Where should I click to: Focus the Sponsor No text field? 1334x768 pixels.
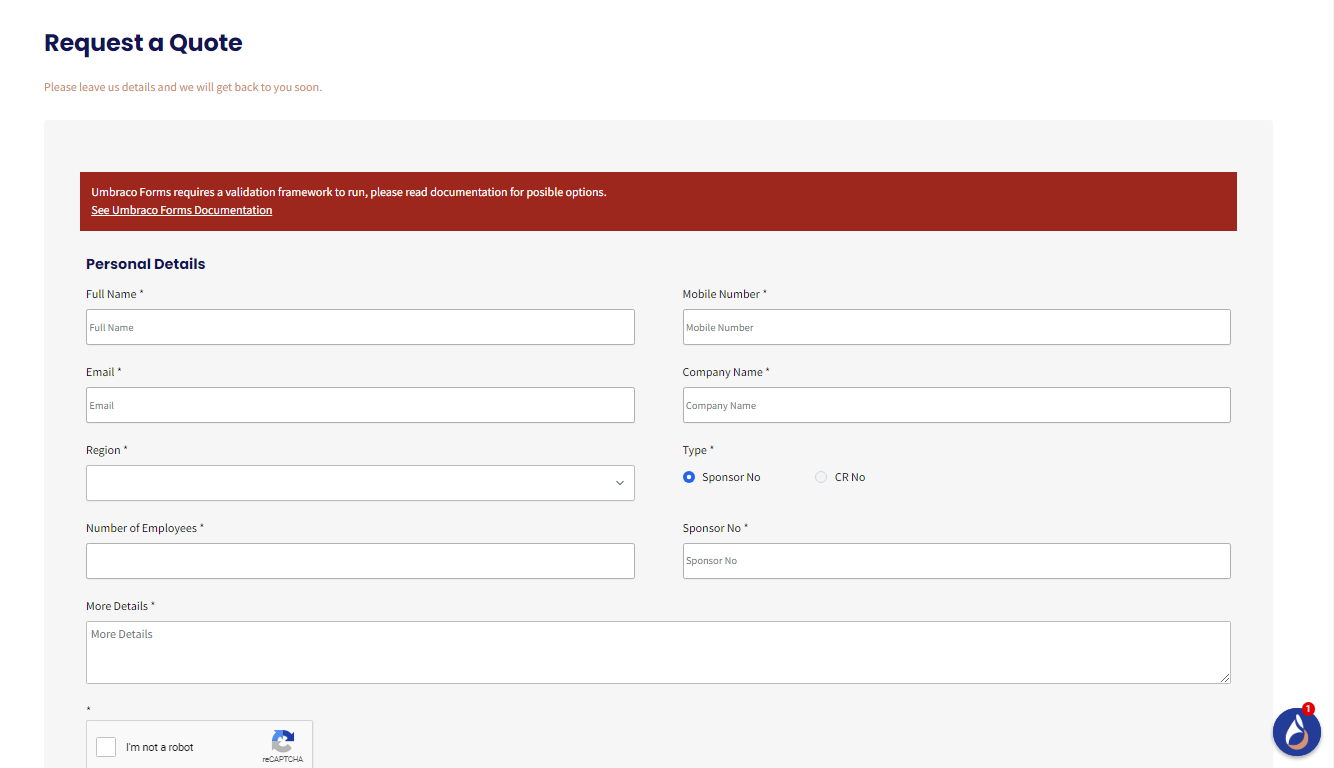[x=956, y=561]
